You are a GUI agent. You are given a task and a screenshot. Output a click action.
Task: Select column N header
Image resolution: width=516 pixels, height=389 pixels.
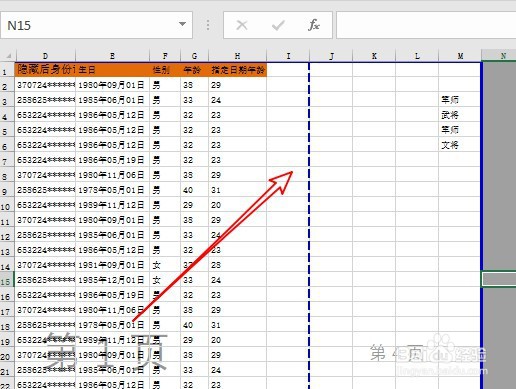[499, 56]
